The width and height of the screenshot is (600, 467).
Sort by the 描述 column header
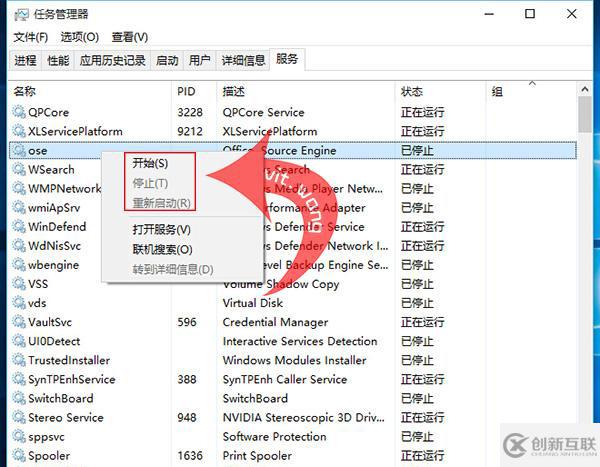[x=234, y=91]
